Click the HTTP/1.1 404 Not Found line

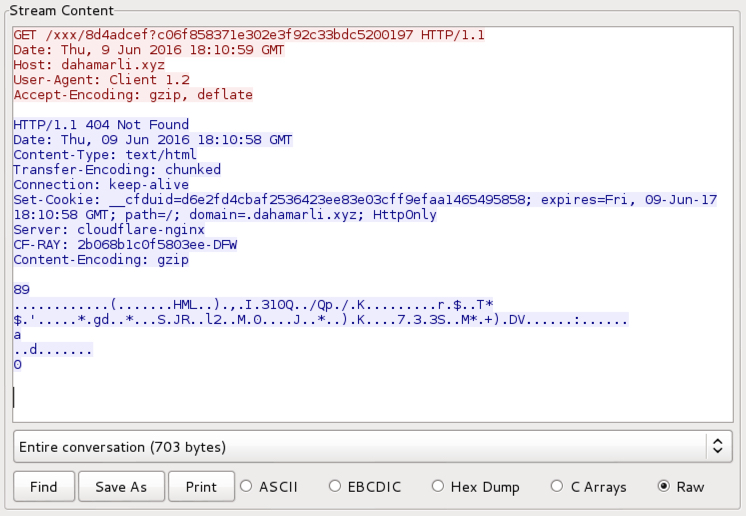101,125
